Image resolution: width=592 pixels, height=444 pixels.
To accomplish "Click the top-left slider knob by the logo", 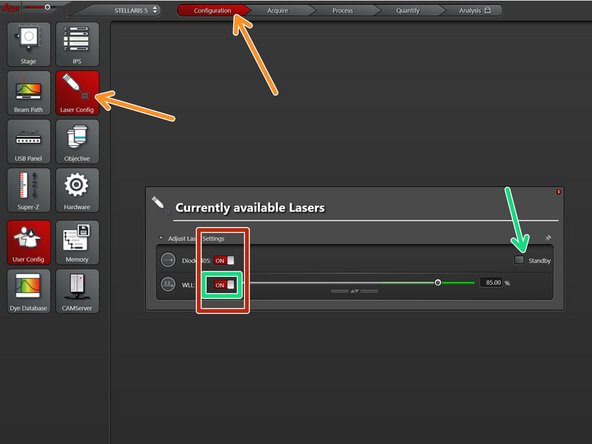I will (x=47, y=7).
